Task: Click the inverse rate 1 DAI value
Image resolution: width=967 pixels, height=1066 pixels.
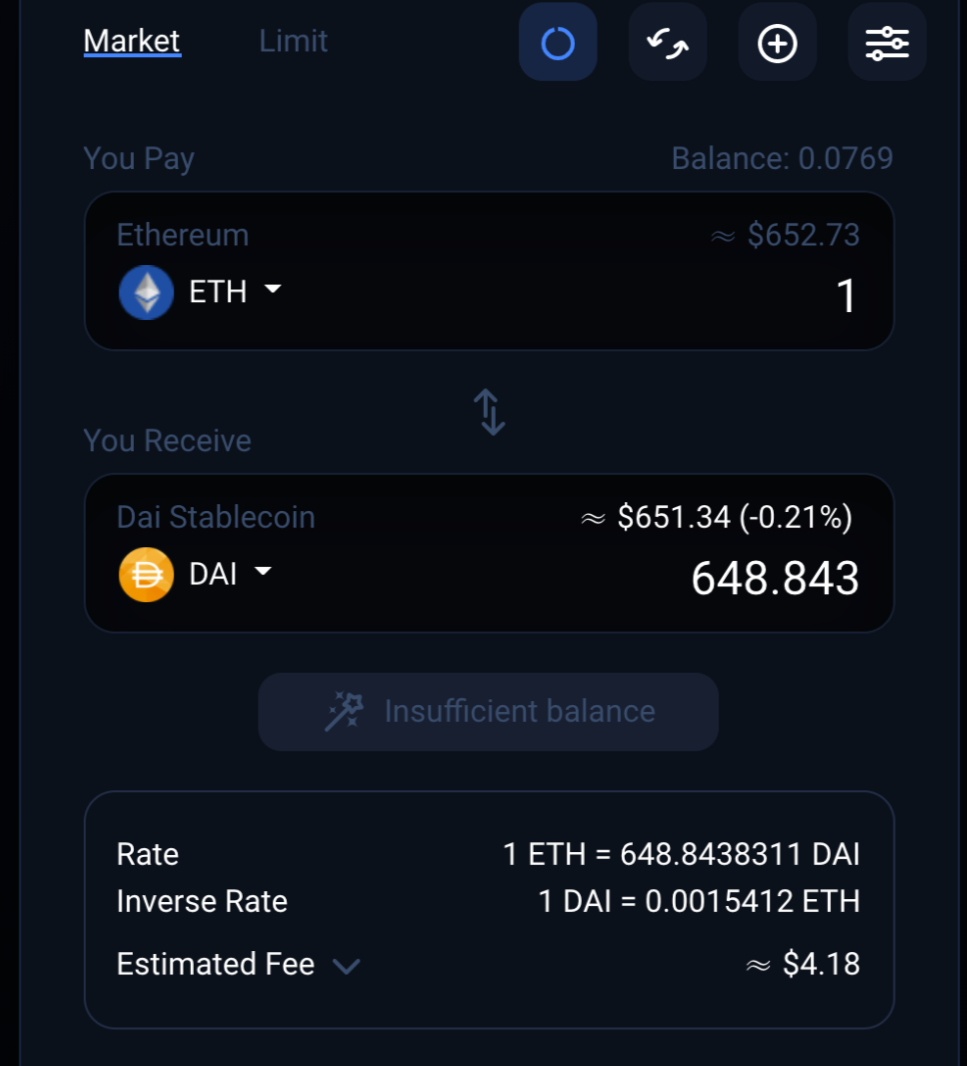Action: pyautogui.click(x=699, y=901)
